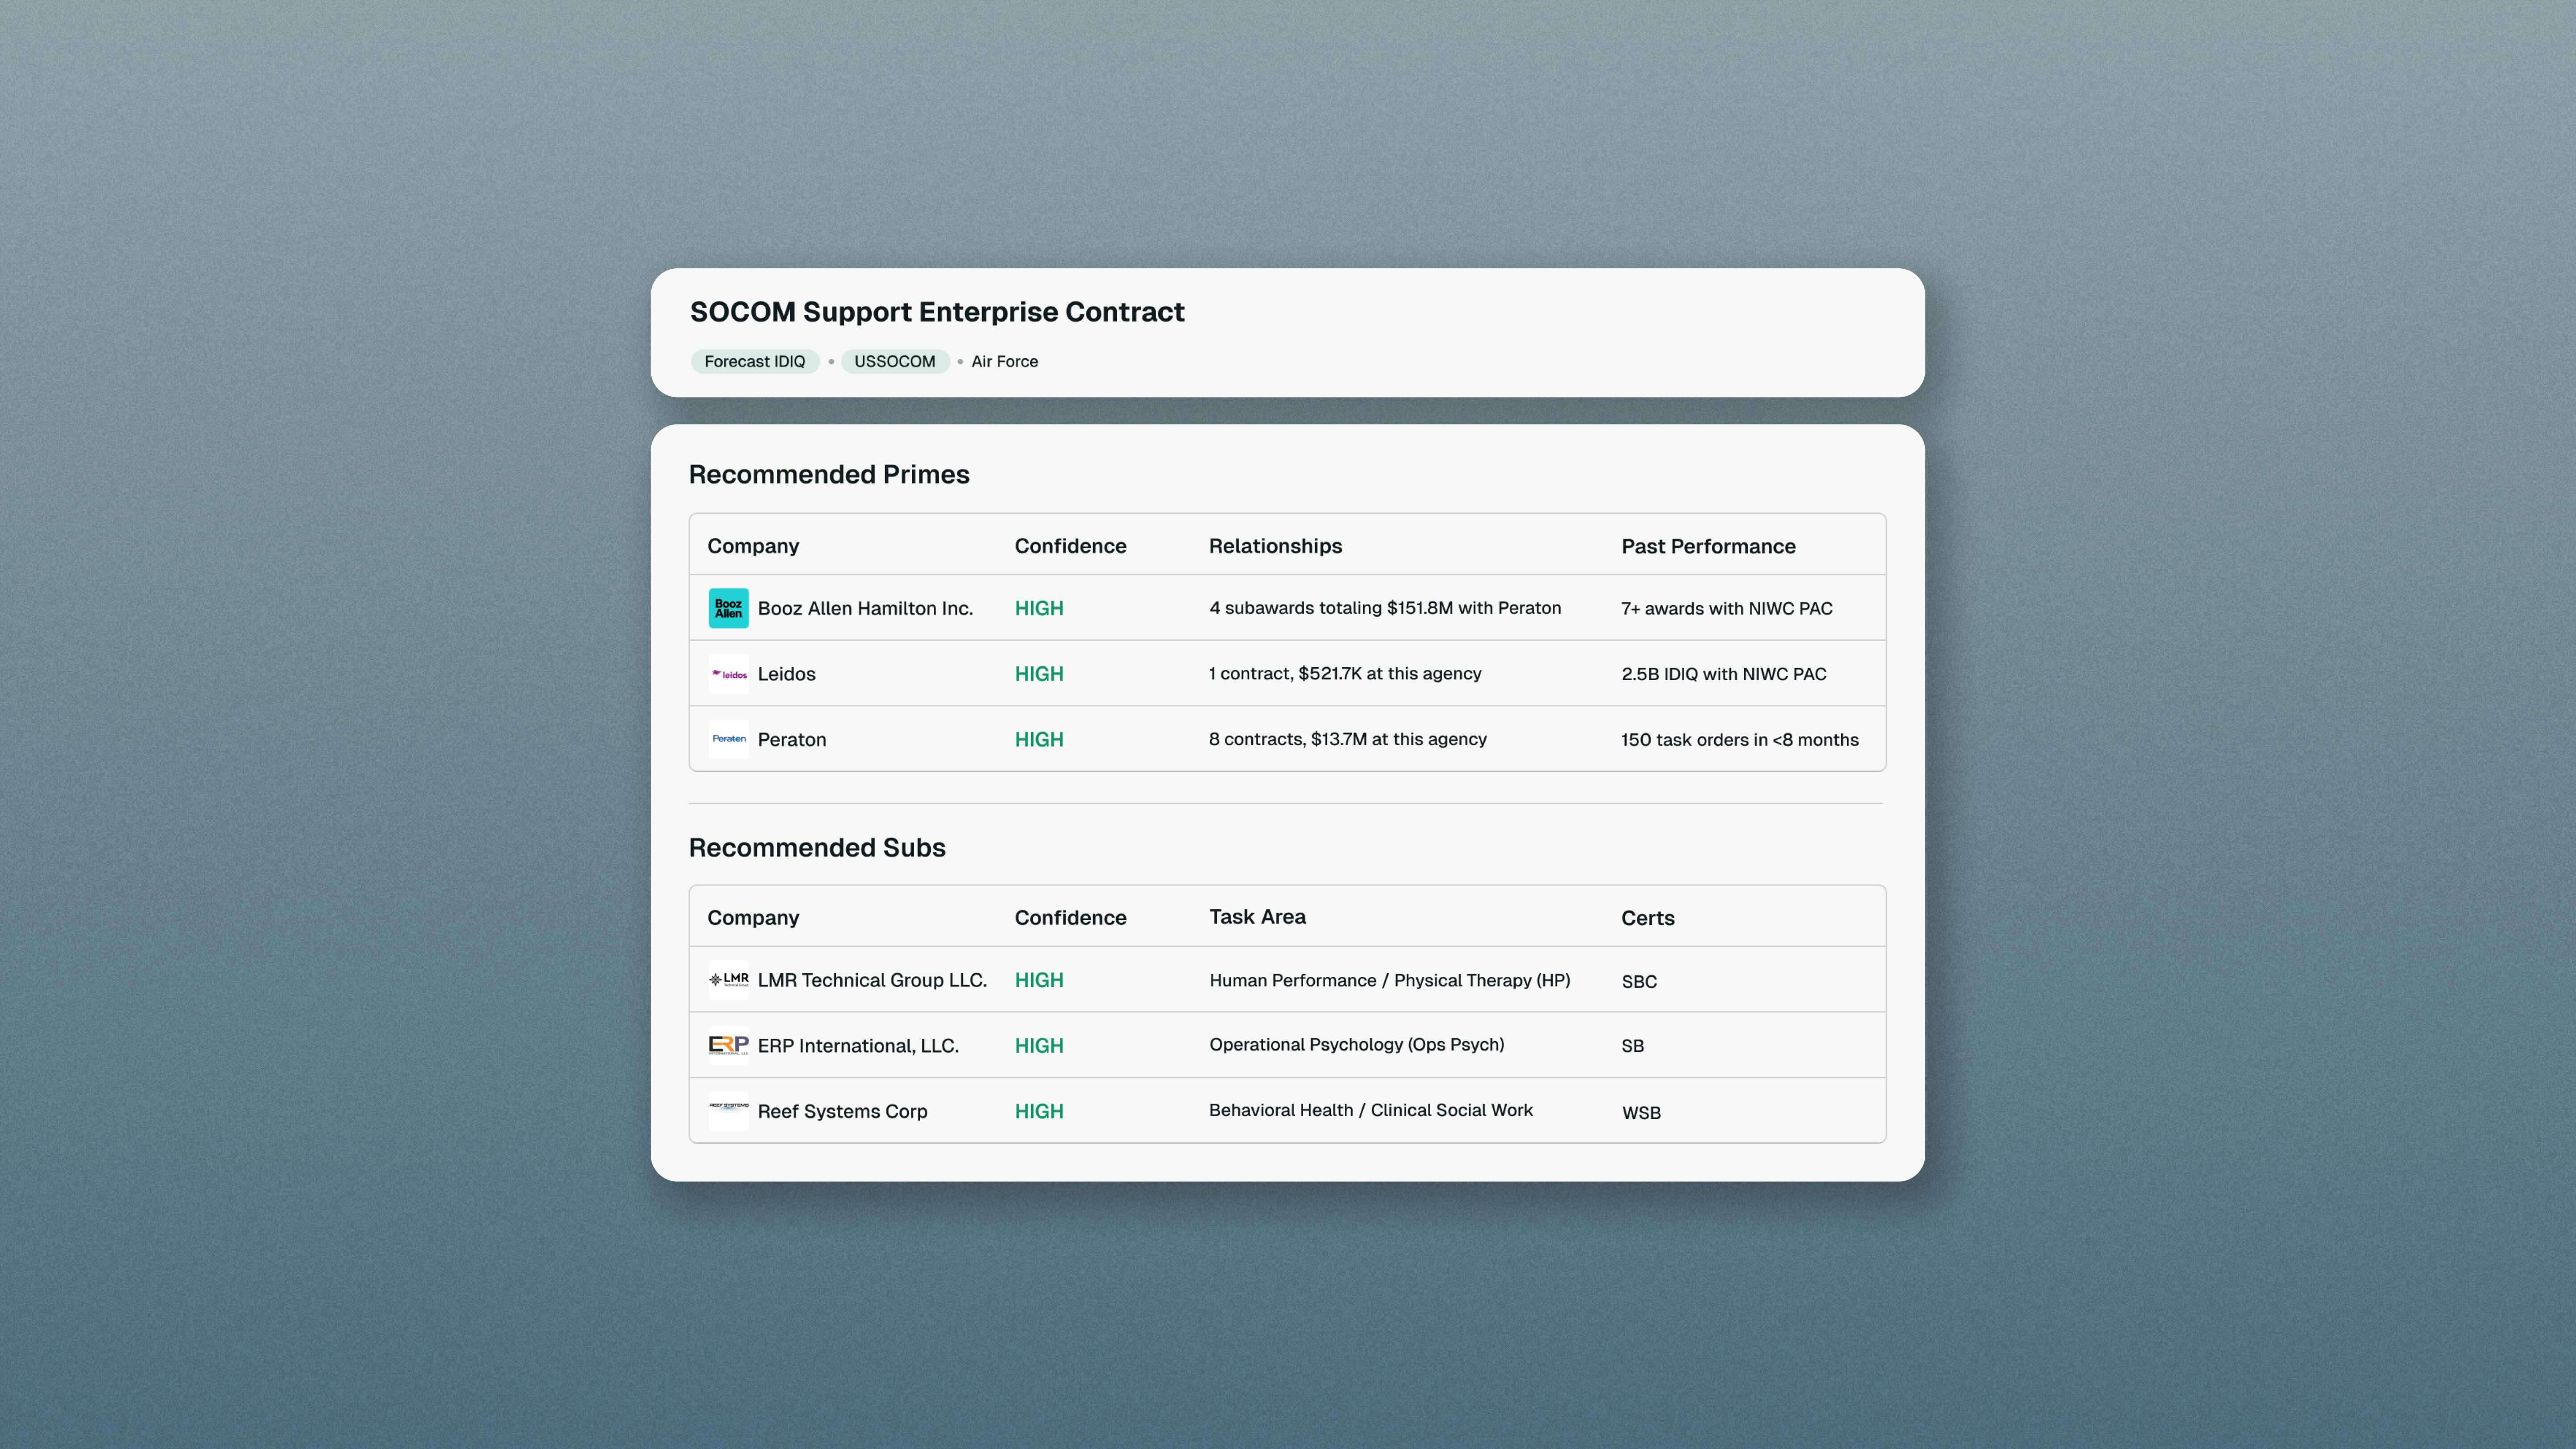Viewport: 2576px width, 1449px height.
Task: Click the Task Area column header
Action: 1257,917
